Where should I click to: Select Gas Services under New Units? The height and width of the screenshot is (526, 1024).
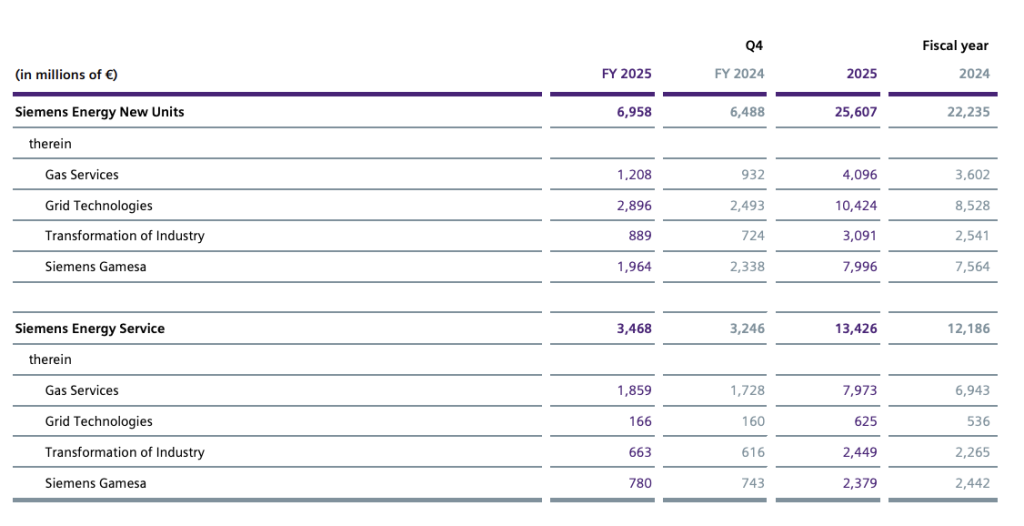pyautogui.click(x=82, y=175)
